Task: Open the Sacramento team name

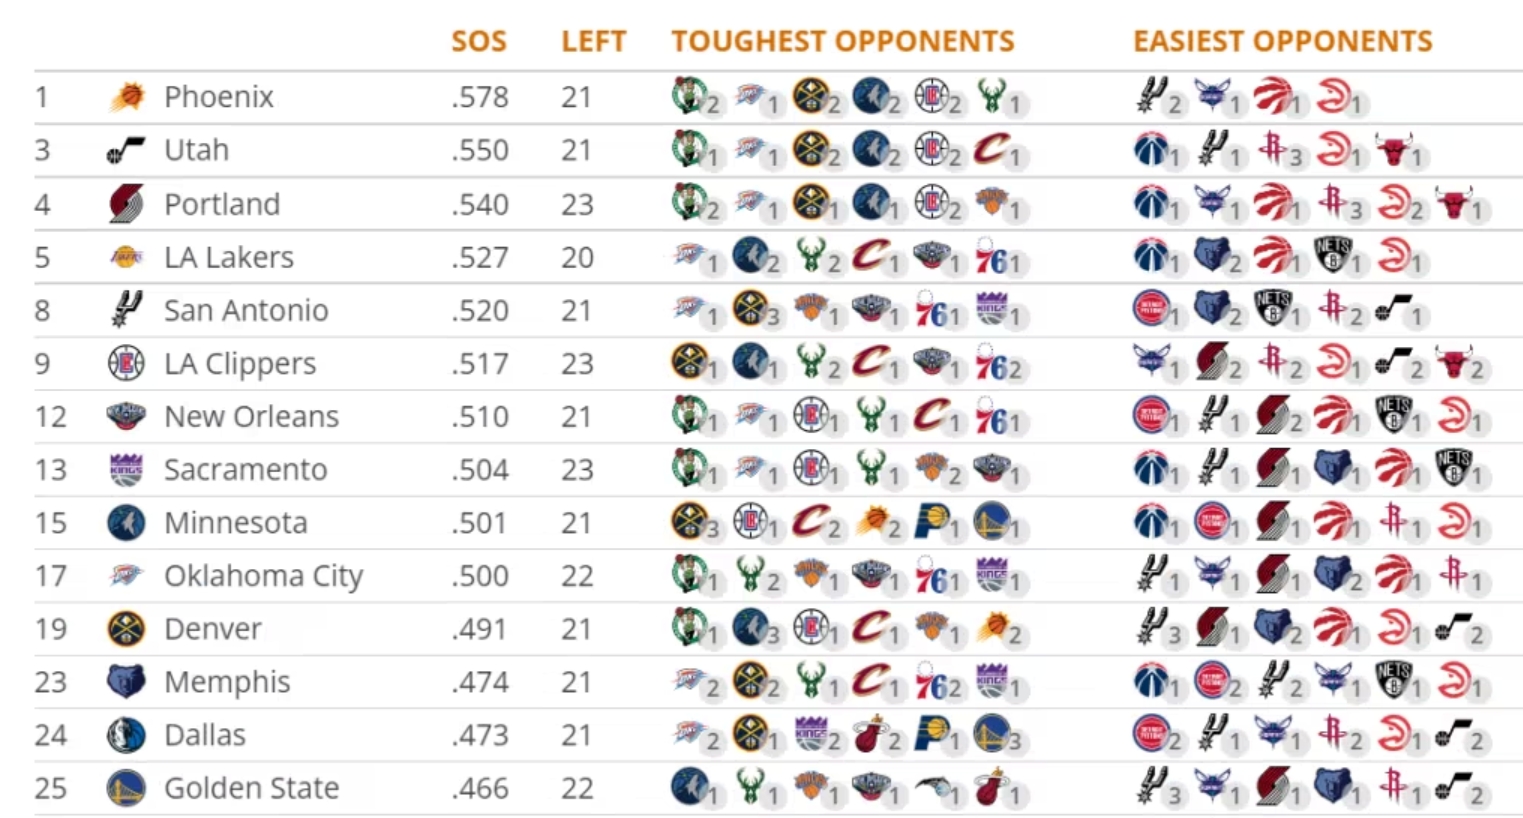Action: click(x=245, y=470)
